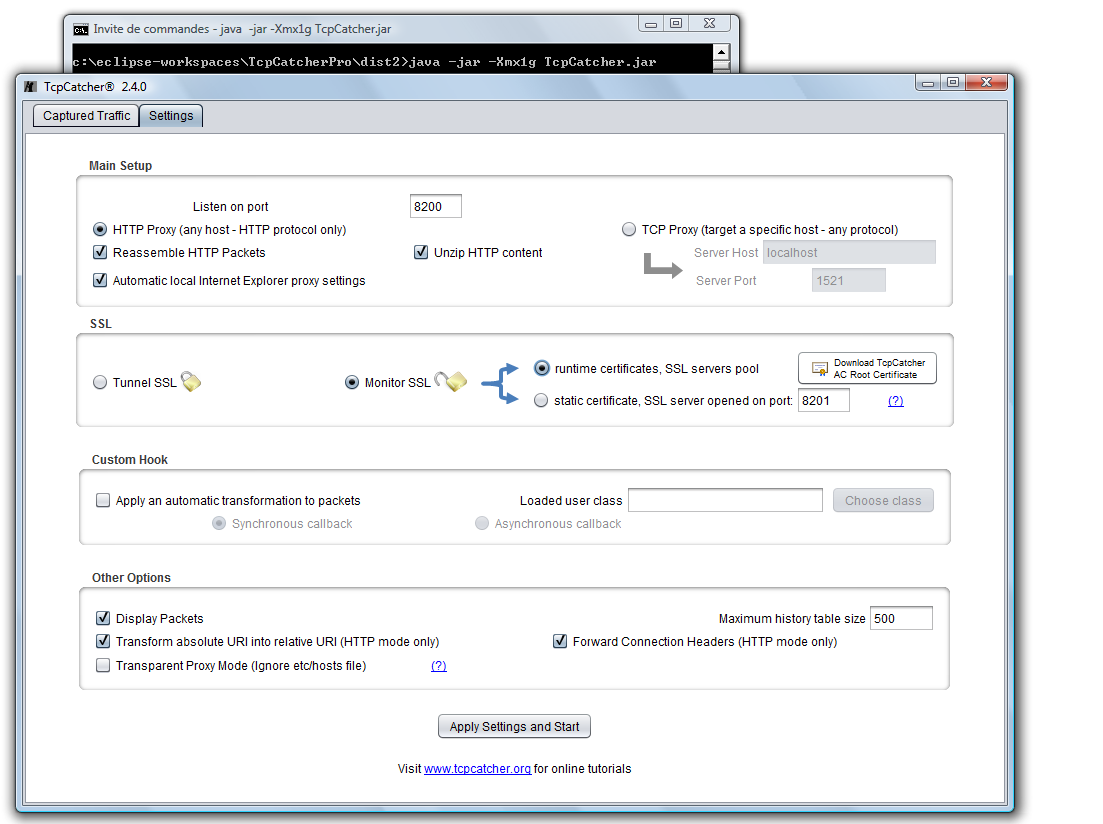Select Tunnel SSL radio button
The width and height of the screenshot is (1103, 824).
[x=100, y=382]
